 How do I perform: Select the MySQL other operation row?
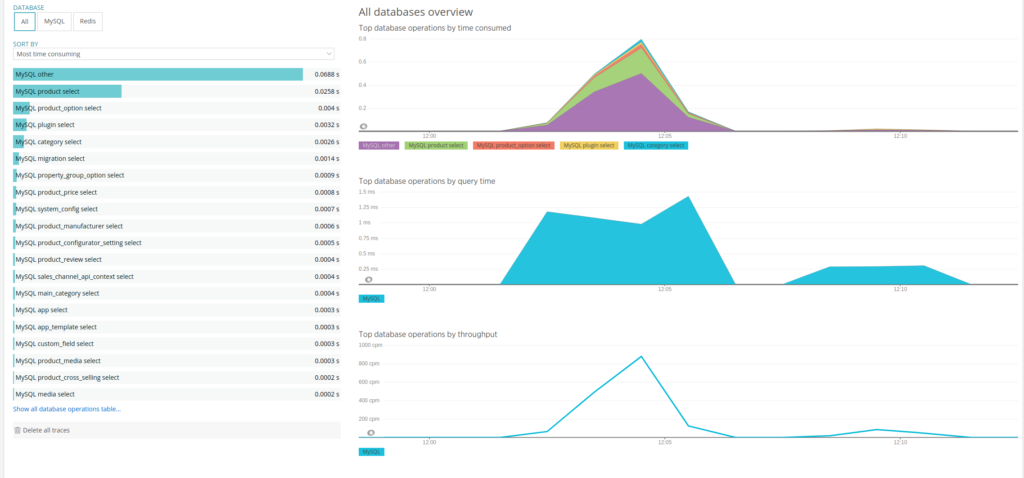[x=158, y=75]
